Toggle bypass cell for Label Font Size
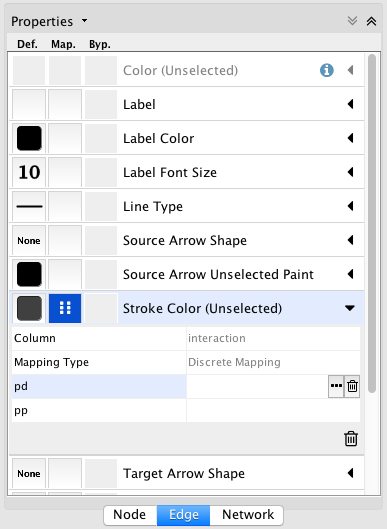This screenshot has height=529, width=387. pyautogui.click(x=101, y=172)
